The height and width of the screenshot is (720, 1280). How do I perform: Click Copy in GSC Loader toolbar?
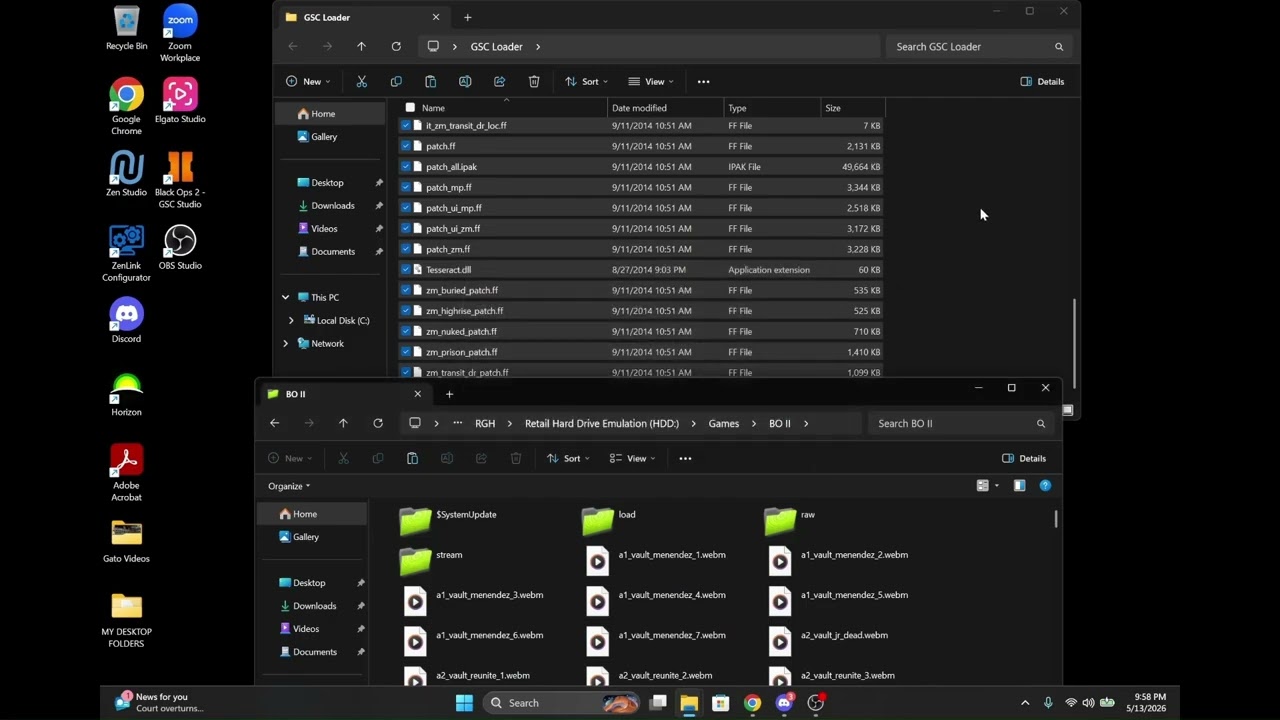coord(396,82)
